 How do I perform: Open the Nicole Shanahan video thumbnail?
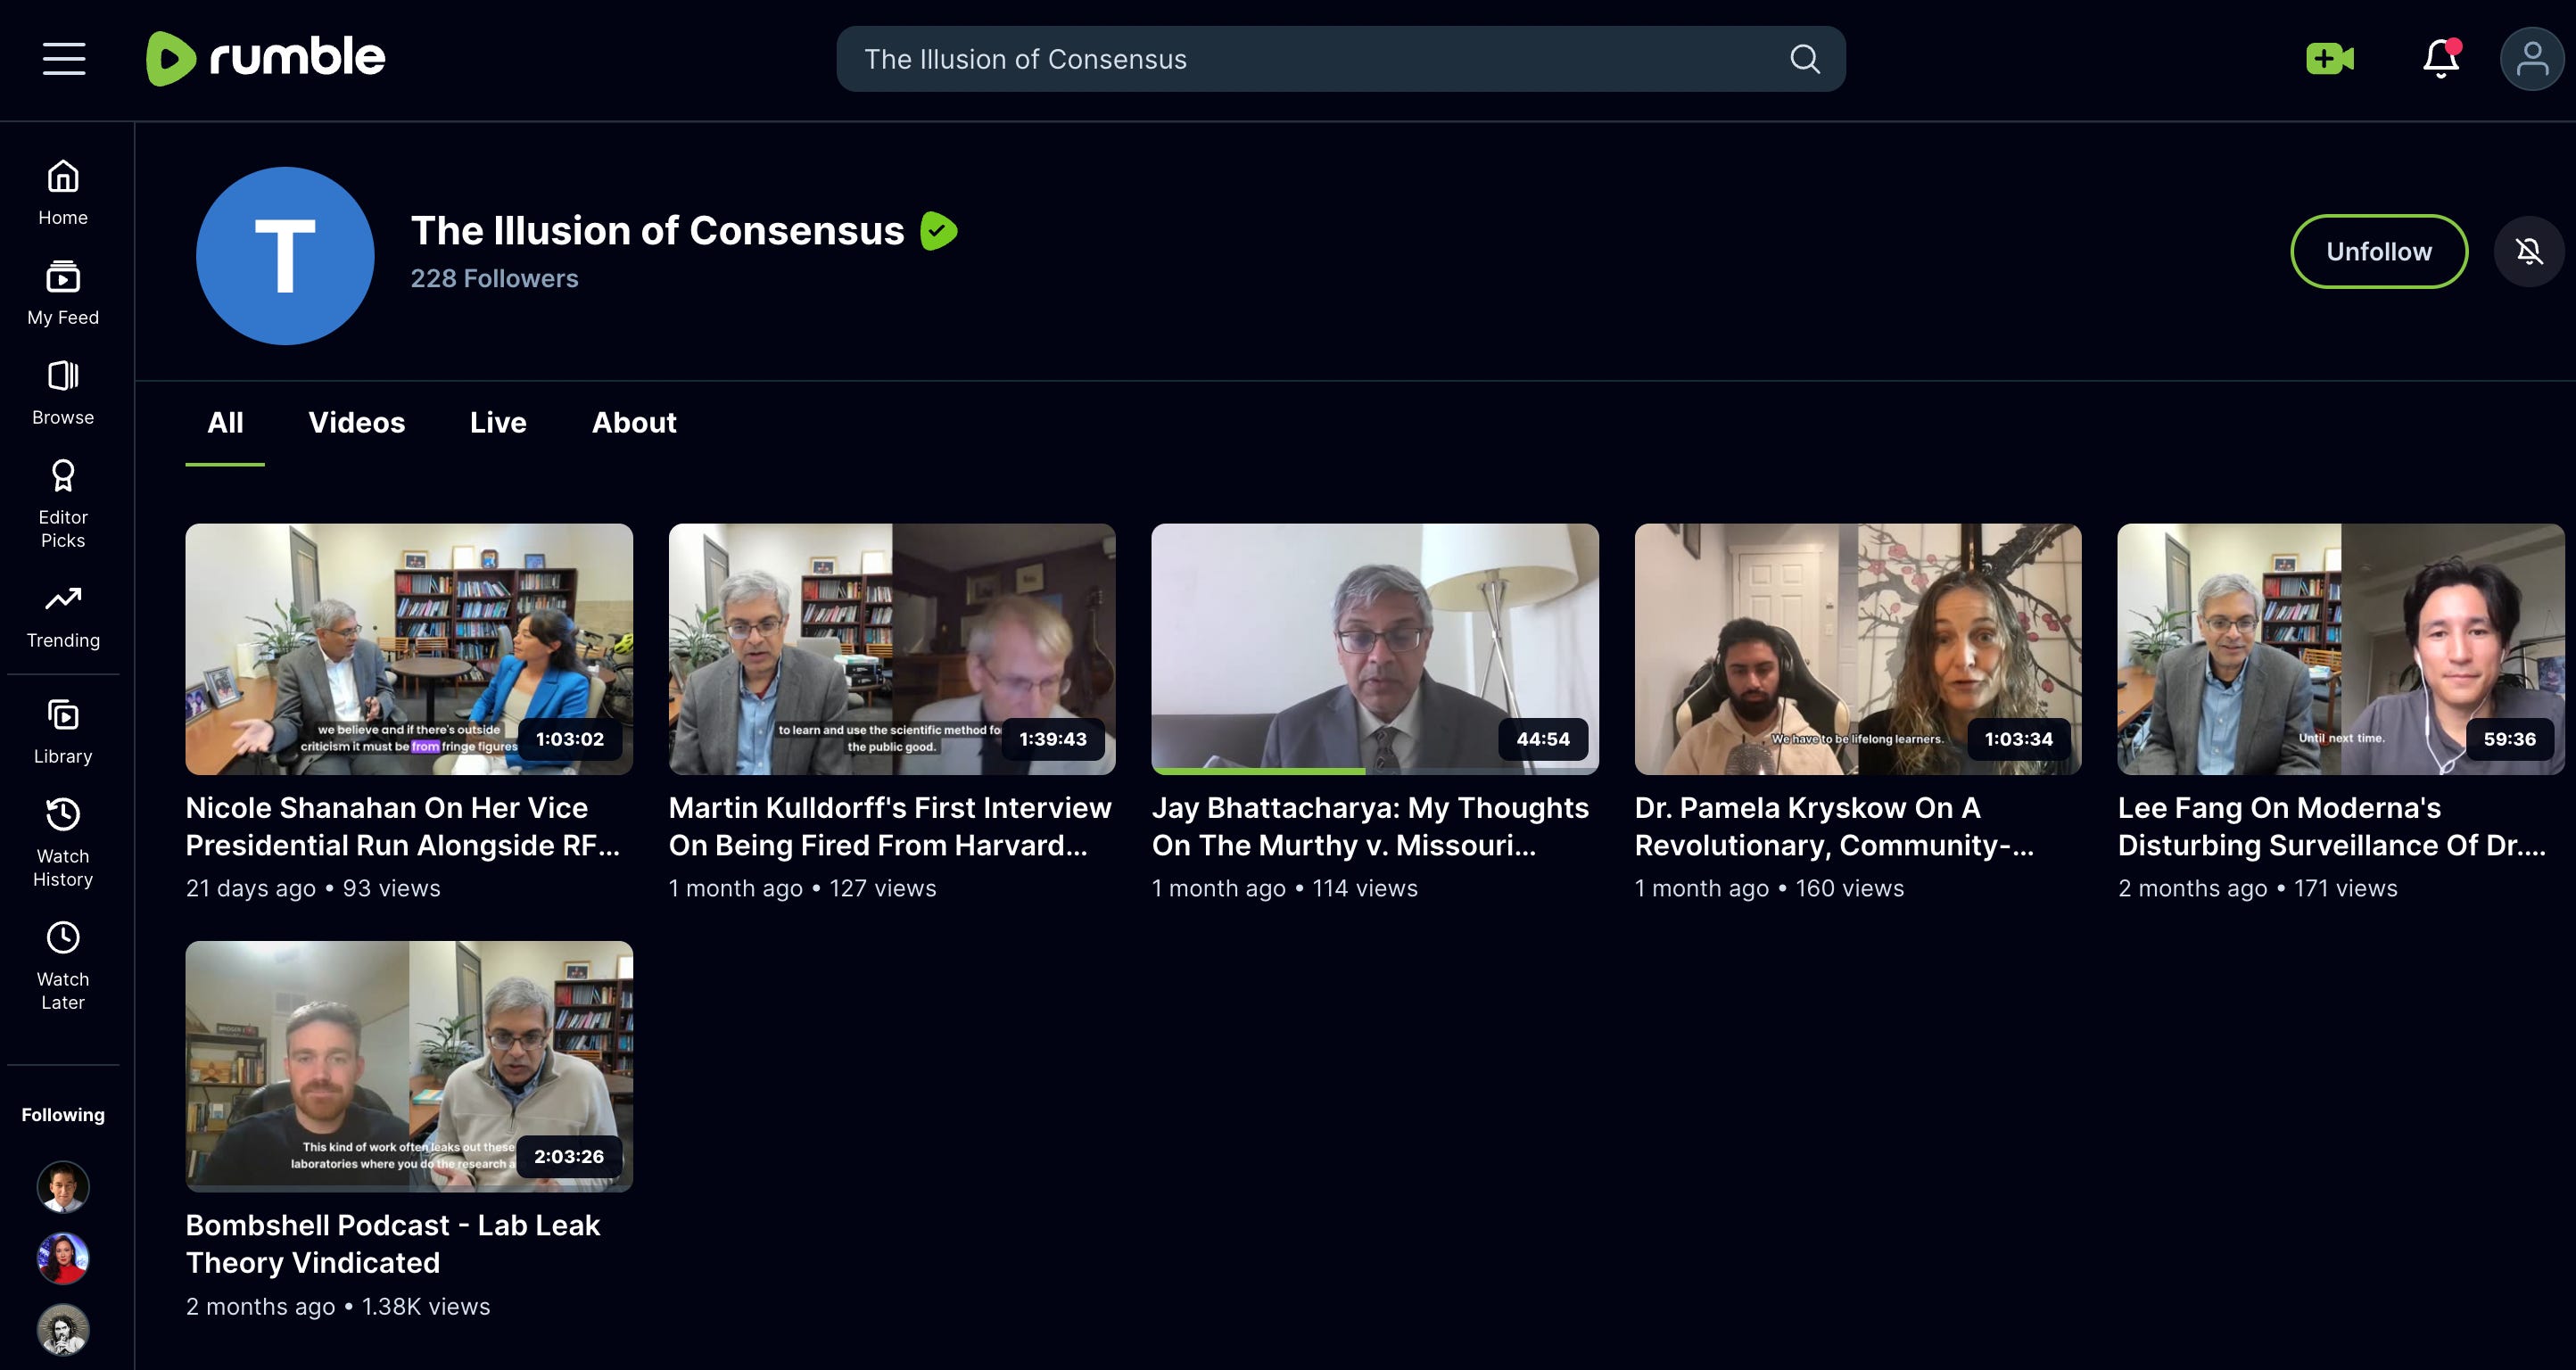[x=409, y=649]
